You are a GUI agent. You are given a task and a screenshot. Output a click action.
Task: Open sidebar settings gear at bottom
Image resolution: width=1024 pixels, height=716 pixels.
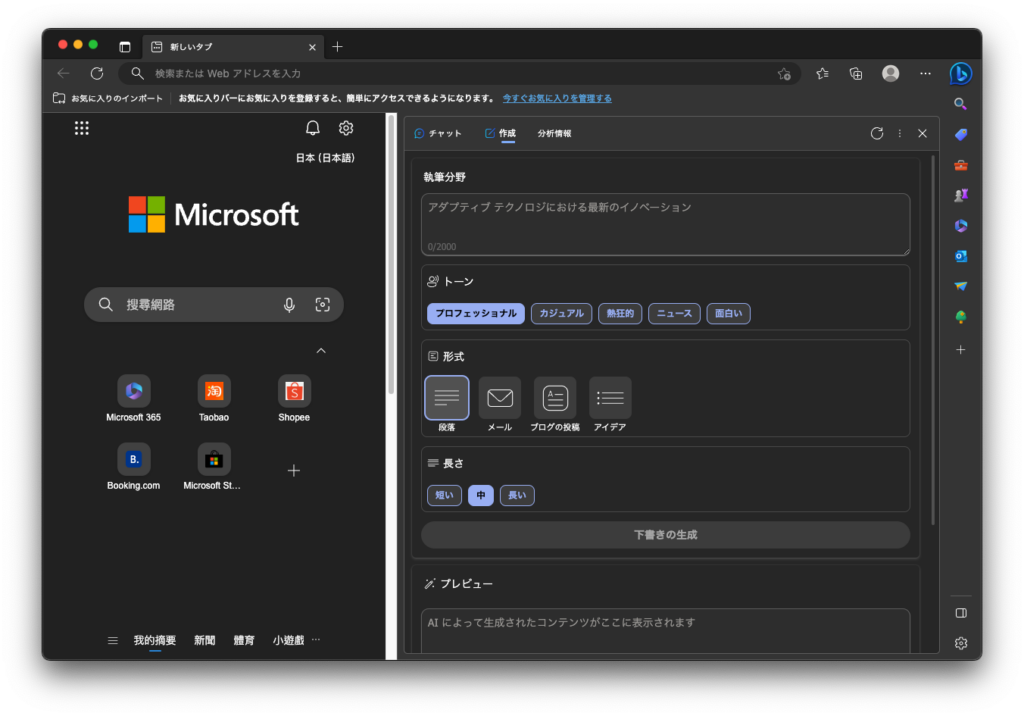point(961,643)
